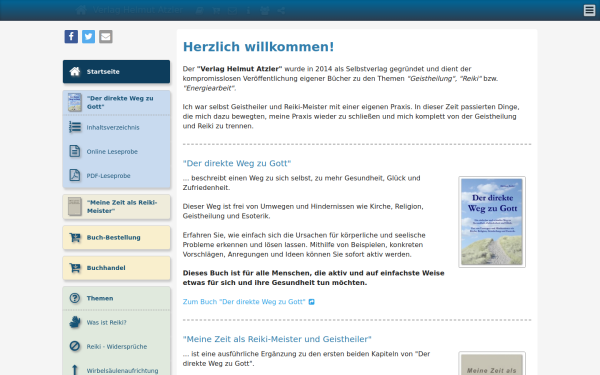Open Buchhandel page
Viewport: 600px width, 375px height.
pos(116,268)
